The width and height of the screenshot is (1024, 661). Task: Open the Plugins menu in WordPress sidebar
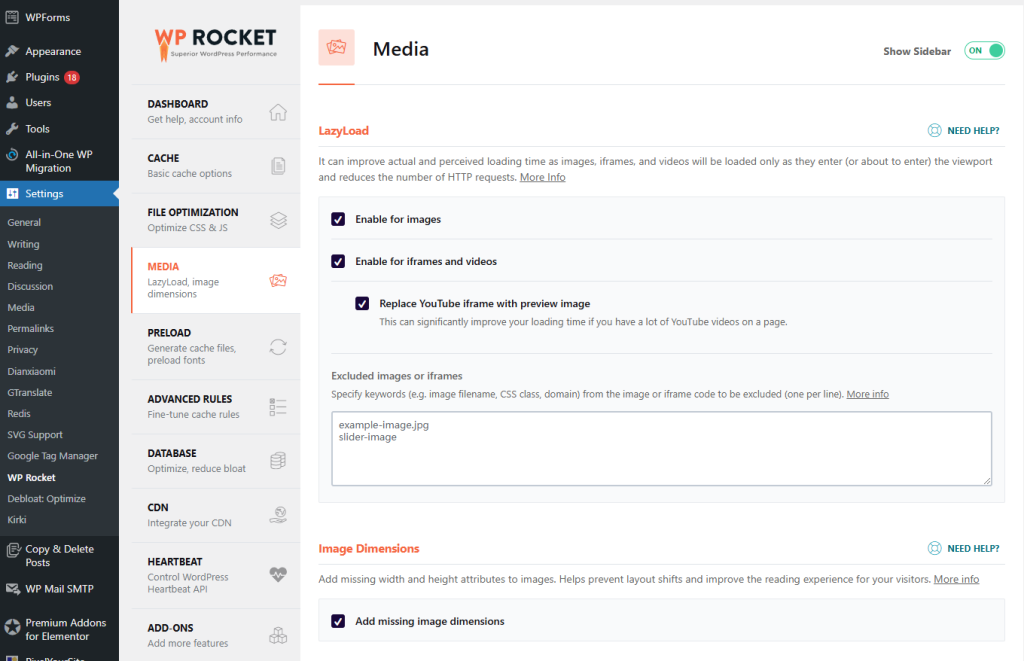[x=42, y=77]
